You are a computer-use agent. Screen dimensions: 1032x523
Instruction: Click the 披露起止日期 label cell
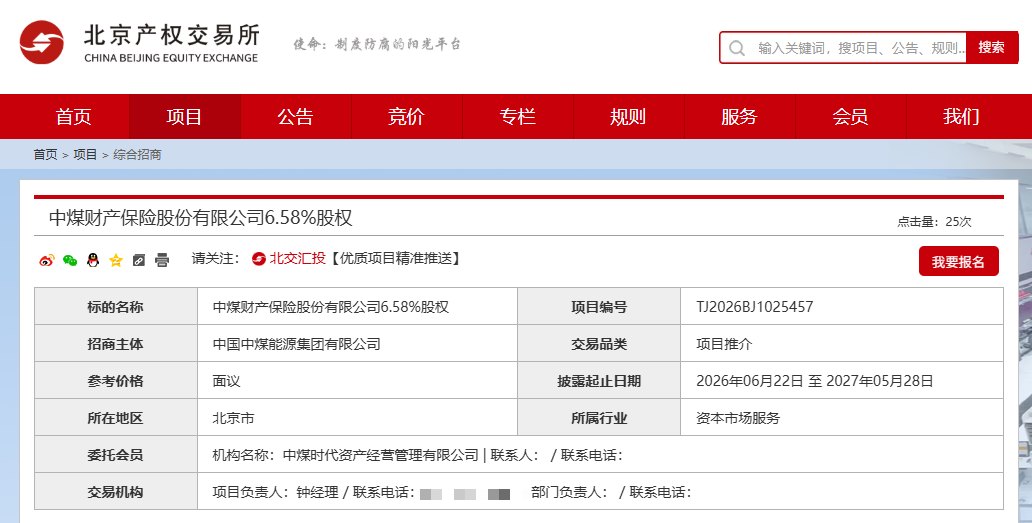(599, 381)
